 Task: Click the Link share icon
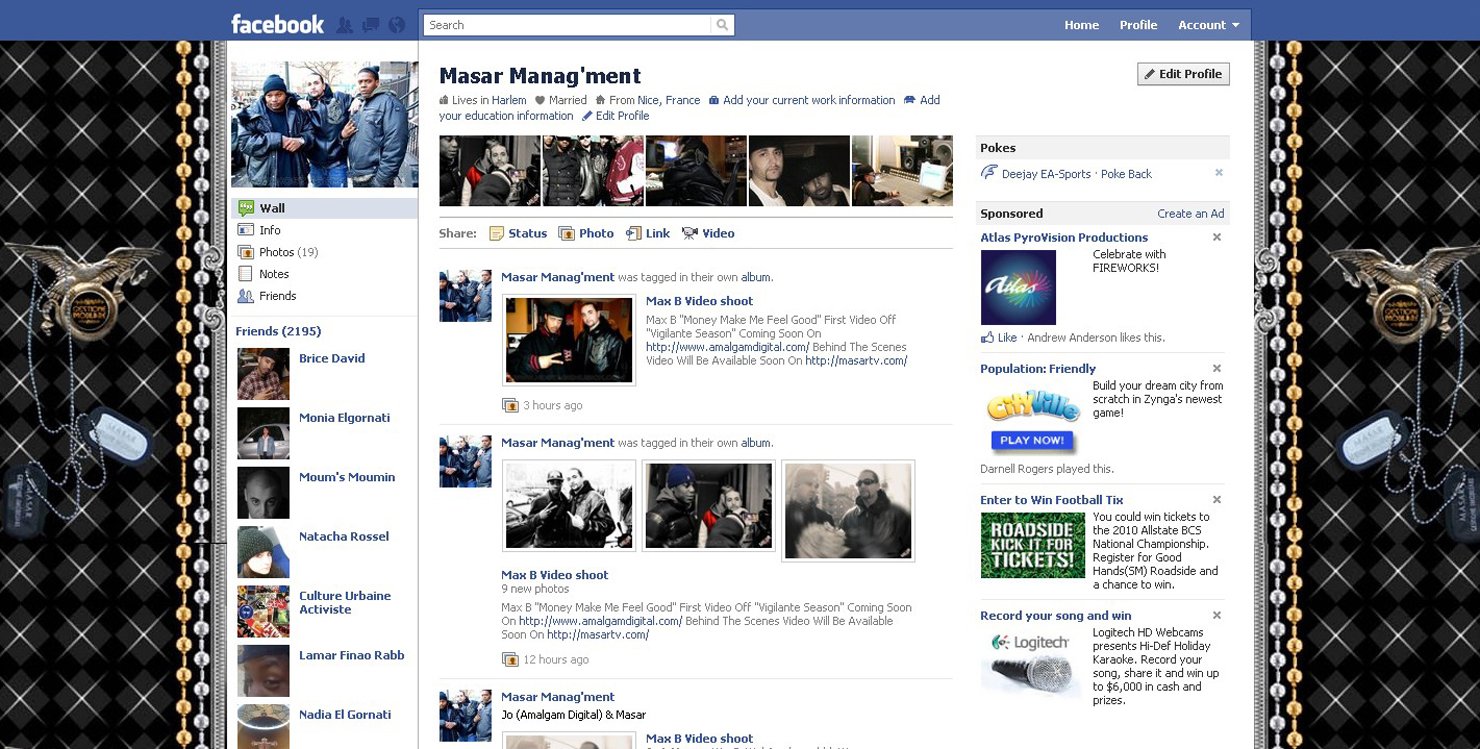click(633, 233)
